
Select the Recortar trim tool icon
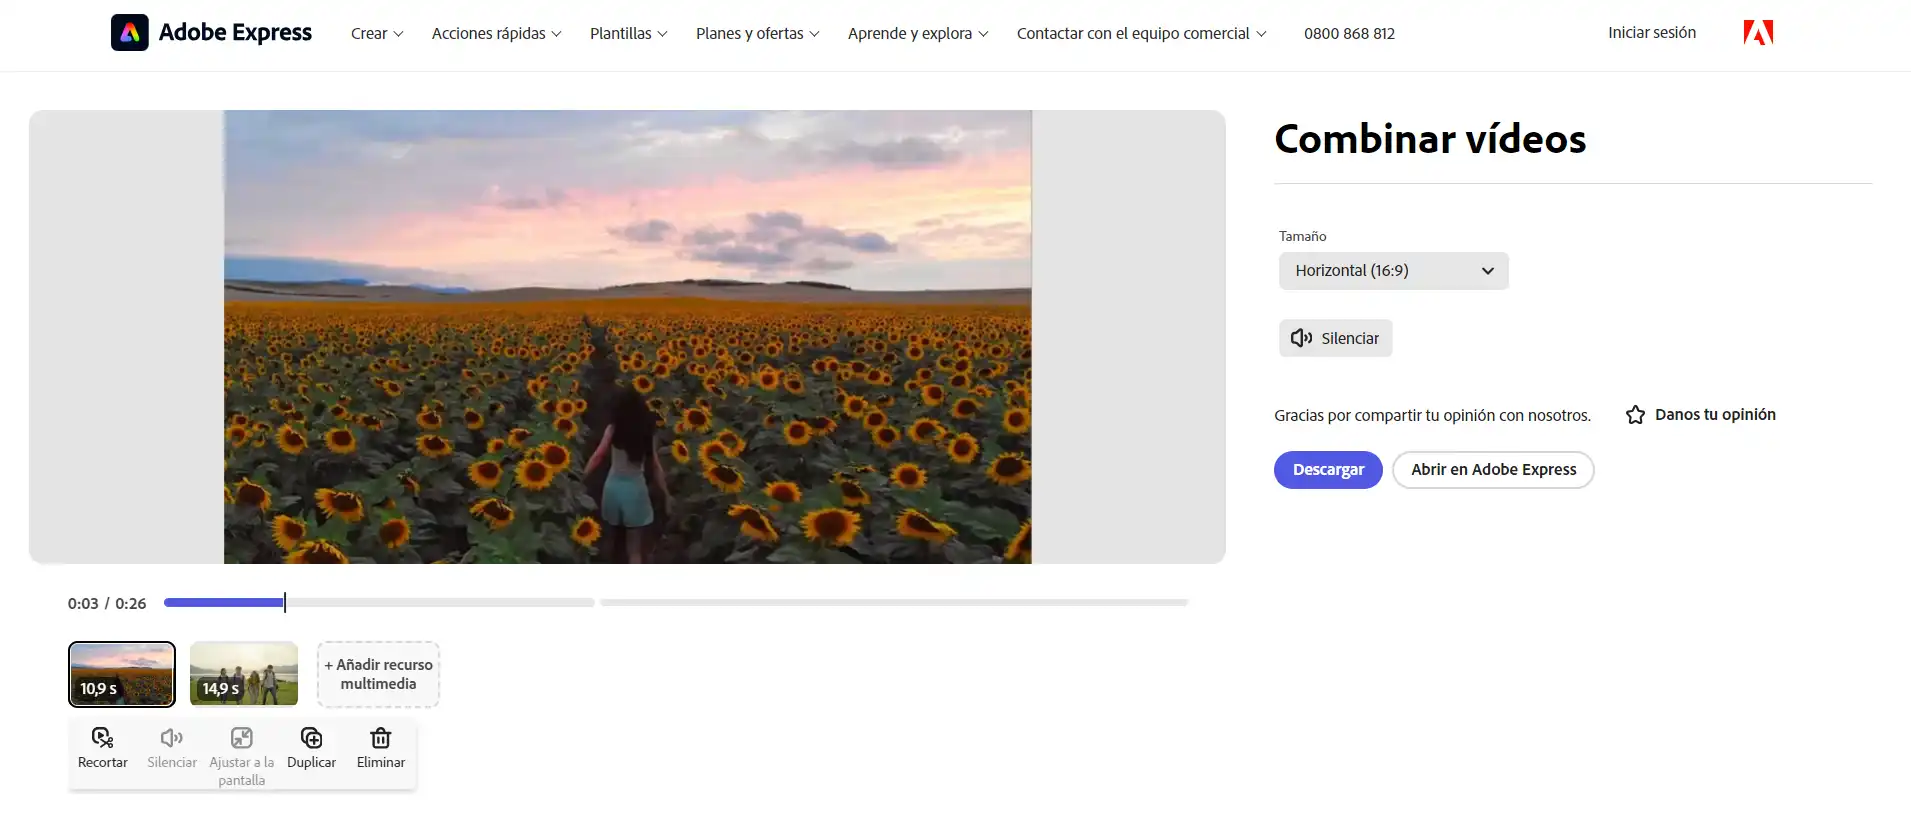coord(102,738)
